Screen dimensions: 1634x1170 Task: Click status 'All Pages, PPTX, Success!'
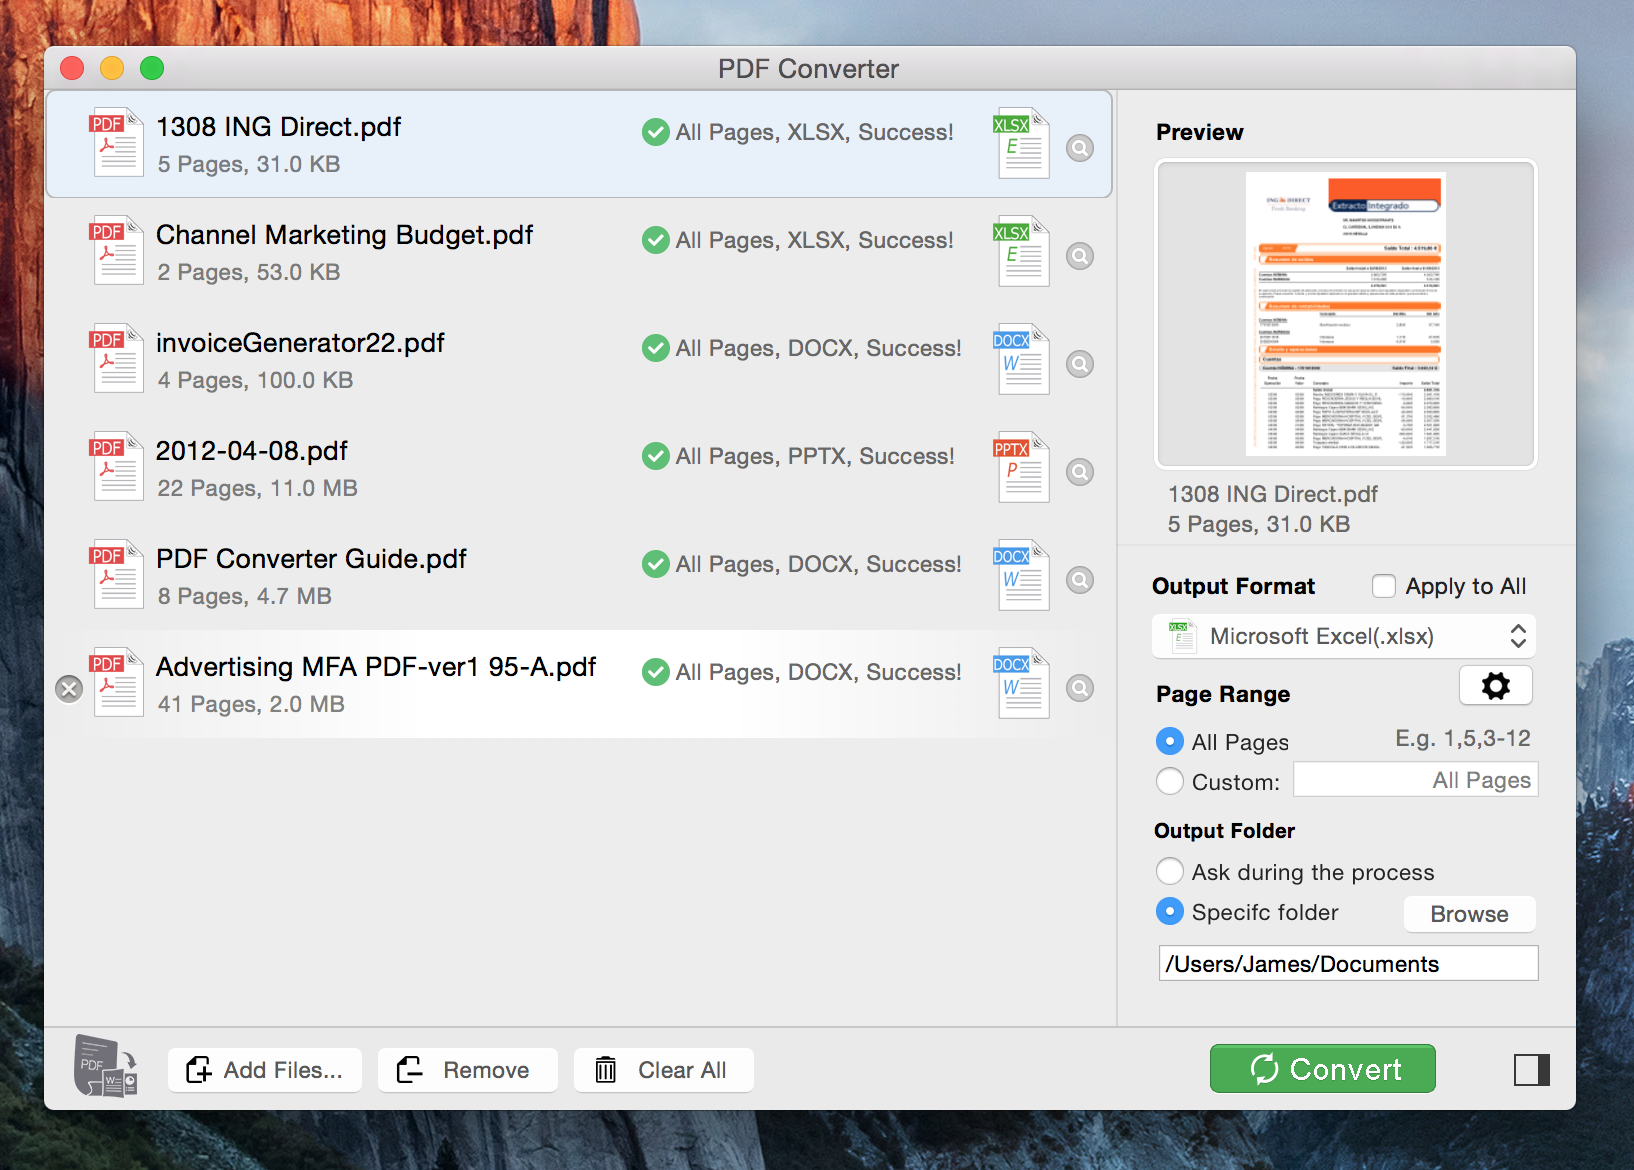815,456
